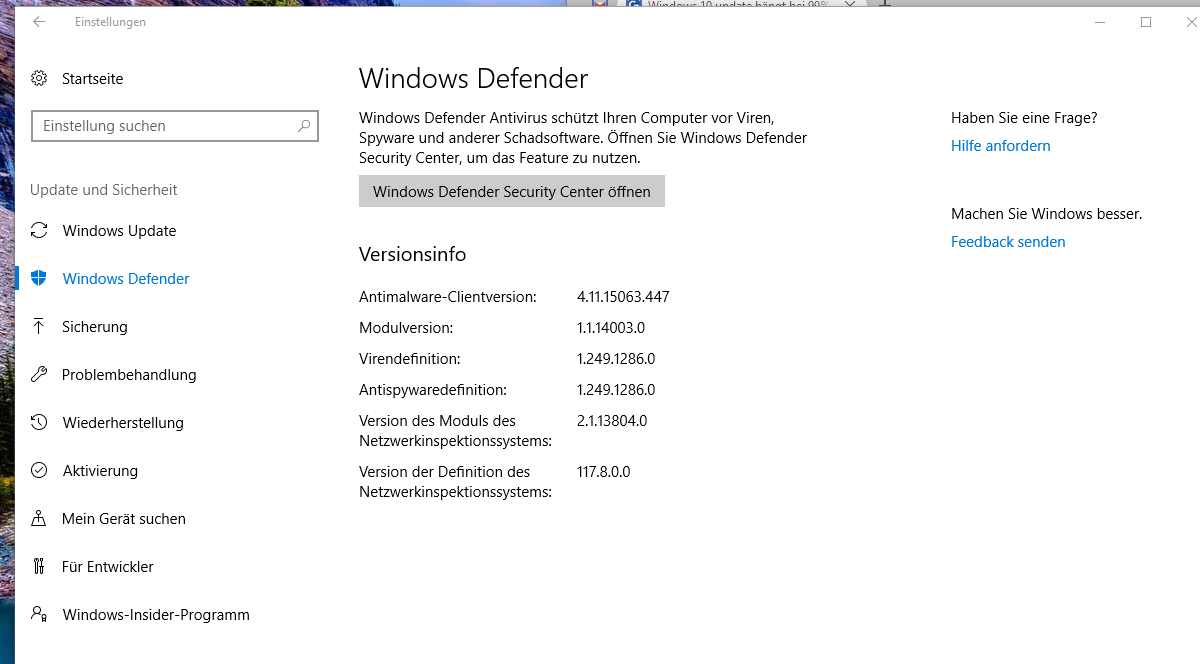Click the Problembehandlung wrench icon
Screen dimensions: 1200x664
(x=39, y=375)
